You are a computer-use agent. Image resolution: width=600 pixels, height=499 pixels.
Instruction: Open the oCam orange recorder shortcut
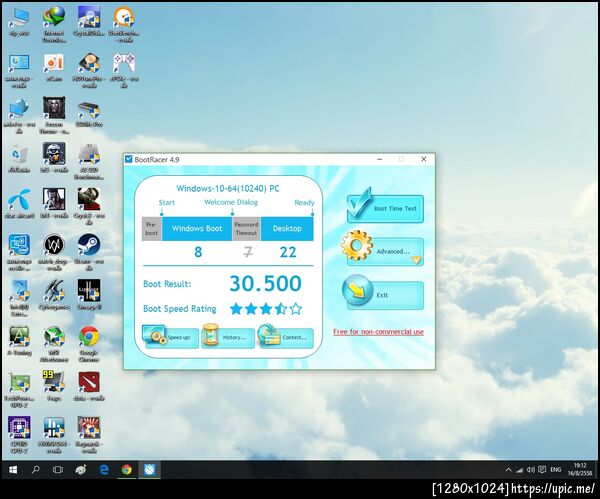[x=54, y=67]
